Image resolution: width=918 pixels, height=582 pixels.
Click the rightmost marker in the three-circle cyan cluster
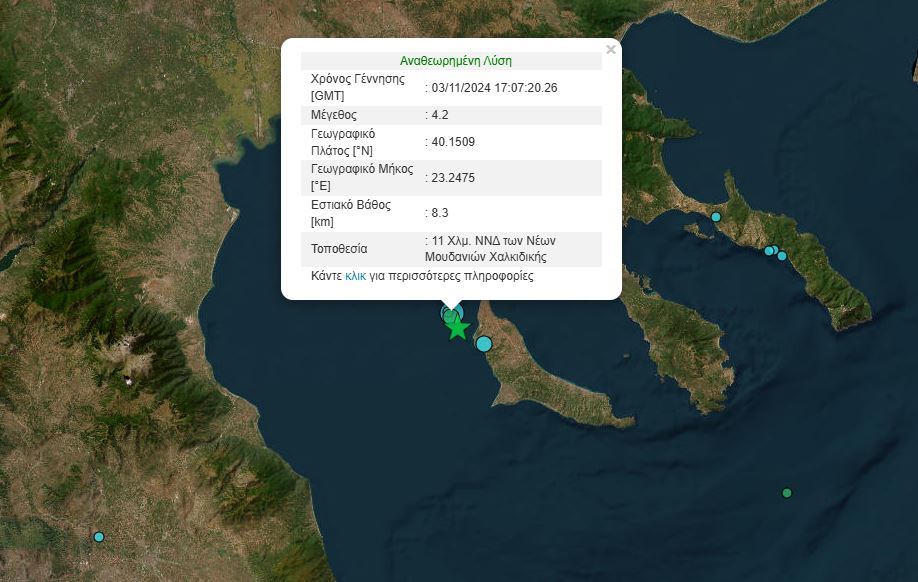pyautogui.click(x=782, y=256)
